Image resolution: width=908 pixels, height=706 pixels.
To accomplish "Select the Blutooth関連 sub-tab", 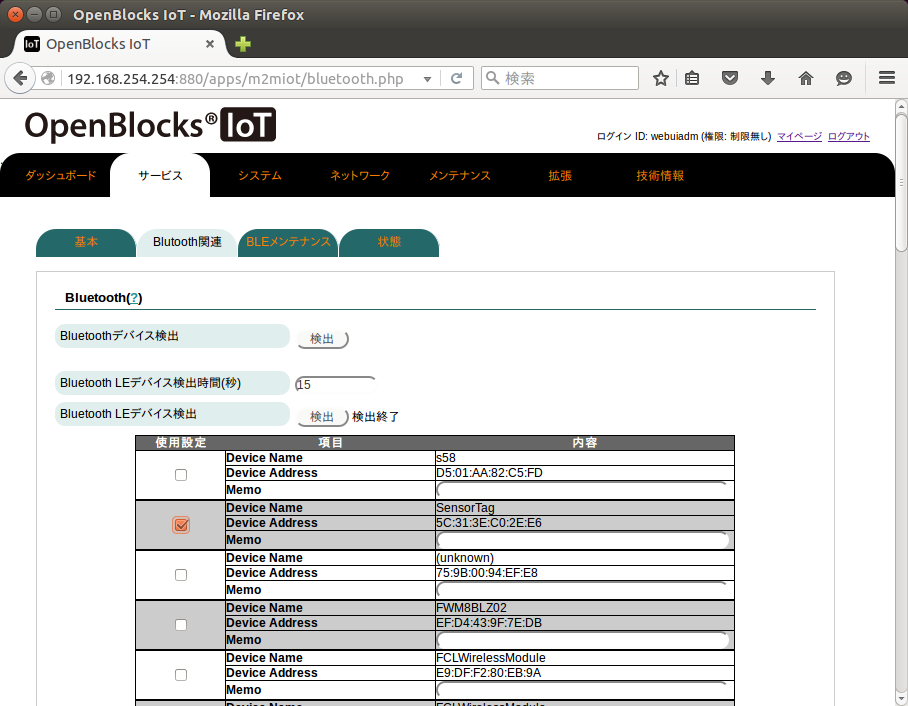I will 187,242.
